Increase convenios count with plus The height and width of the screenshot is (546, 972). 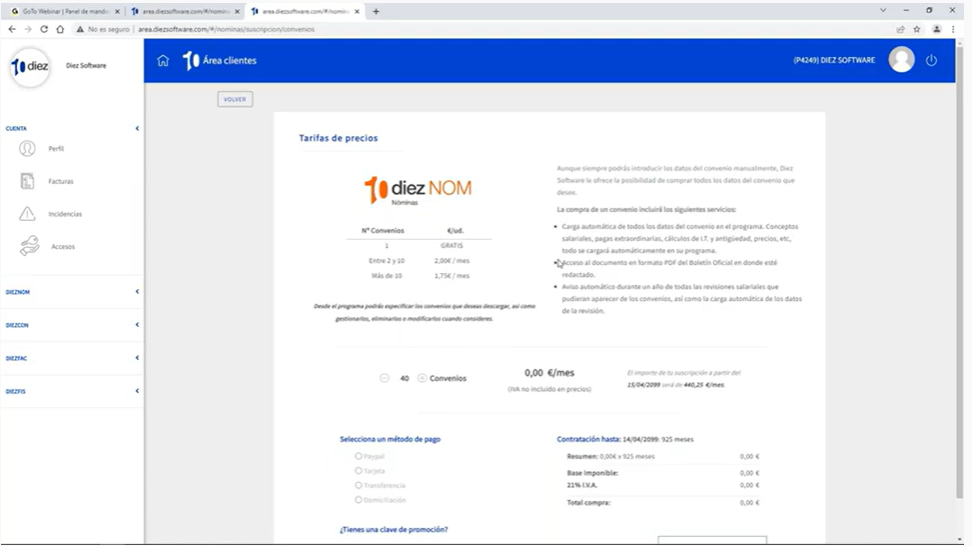(422, 378)
